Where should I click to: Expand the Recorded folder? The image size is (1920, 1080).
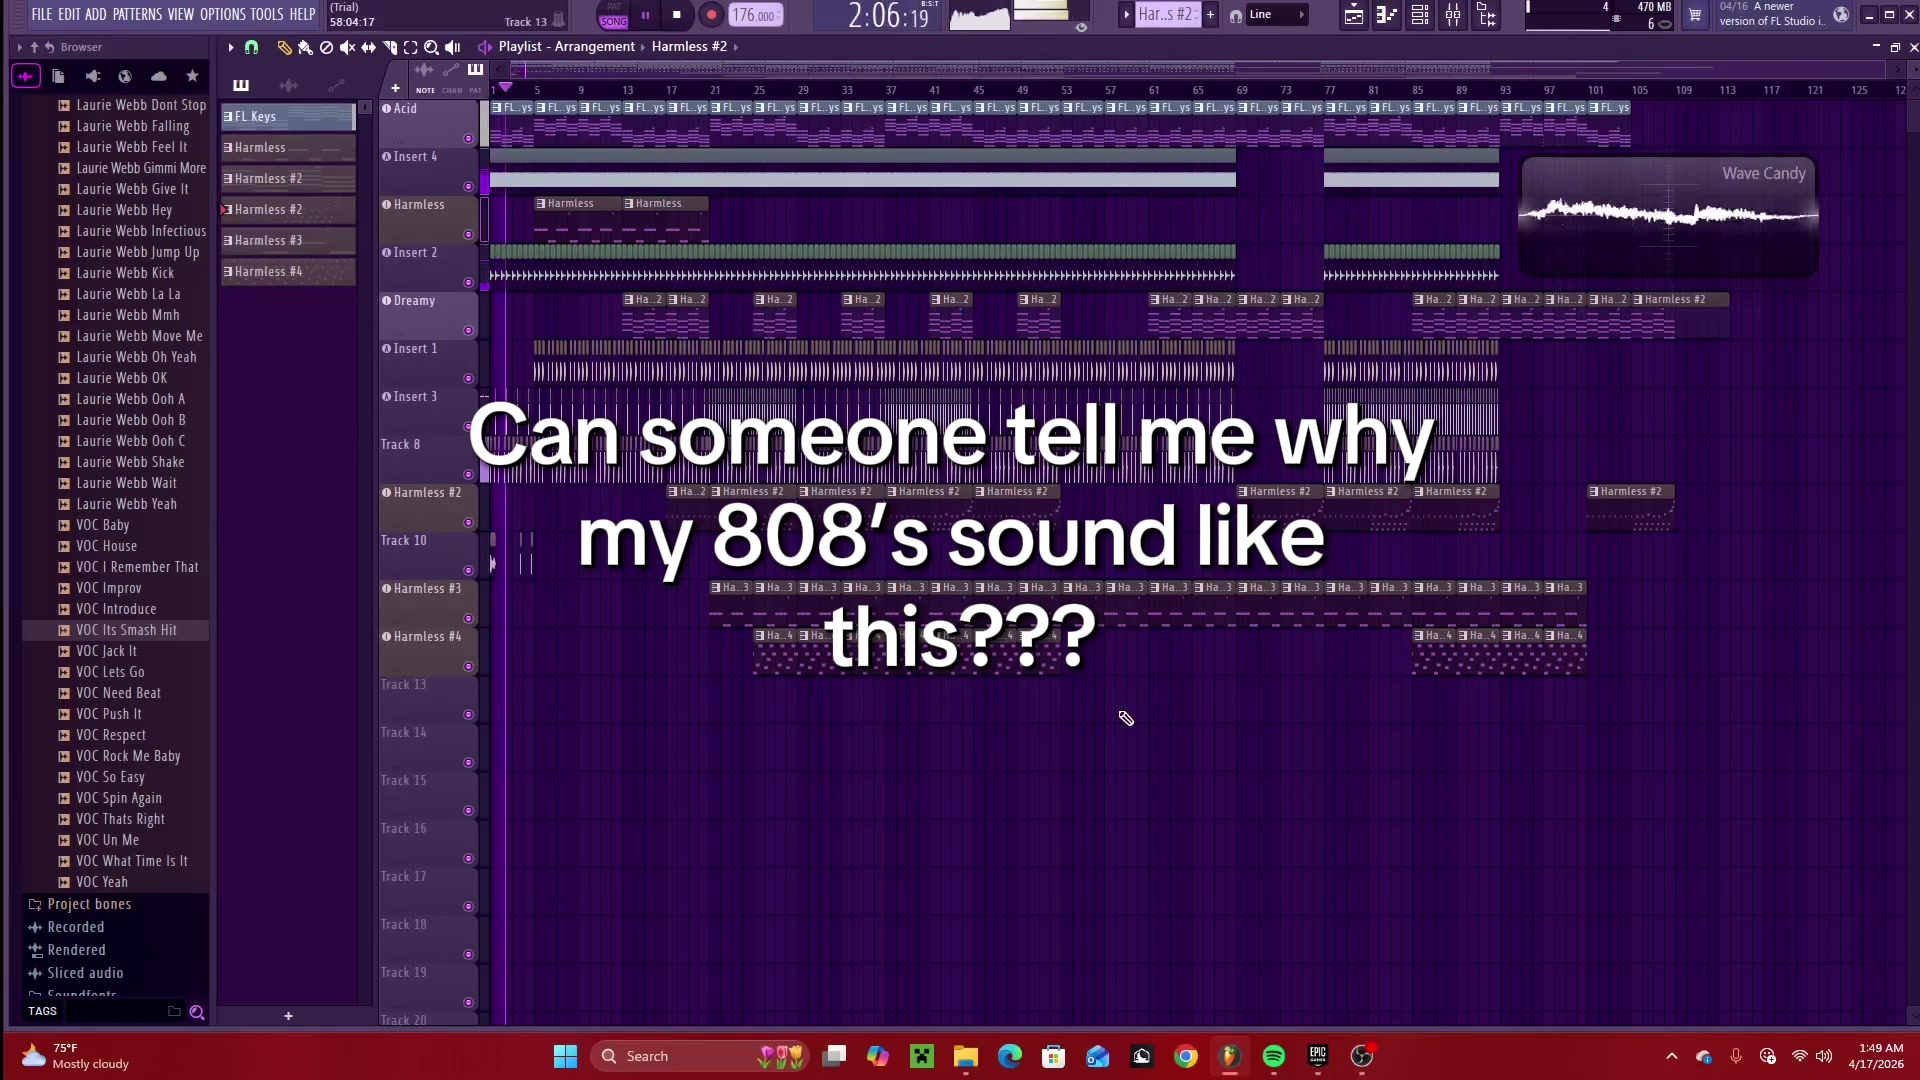[x=66, y=927]
